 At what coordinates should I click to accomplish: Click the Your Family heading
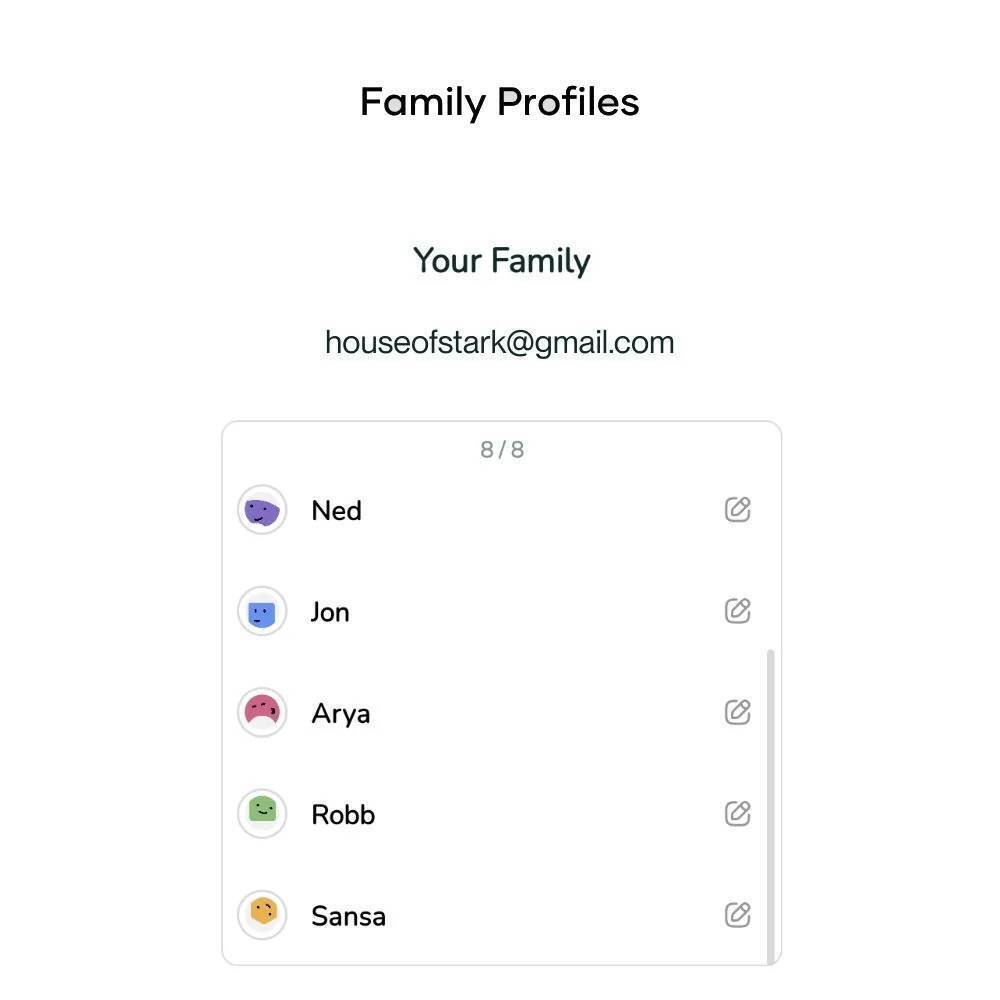pyautogui.click(x=502, y=261)
